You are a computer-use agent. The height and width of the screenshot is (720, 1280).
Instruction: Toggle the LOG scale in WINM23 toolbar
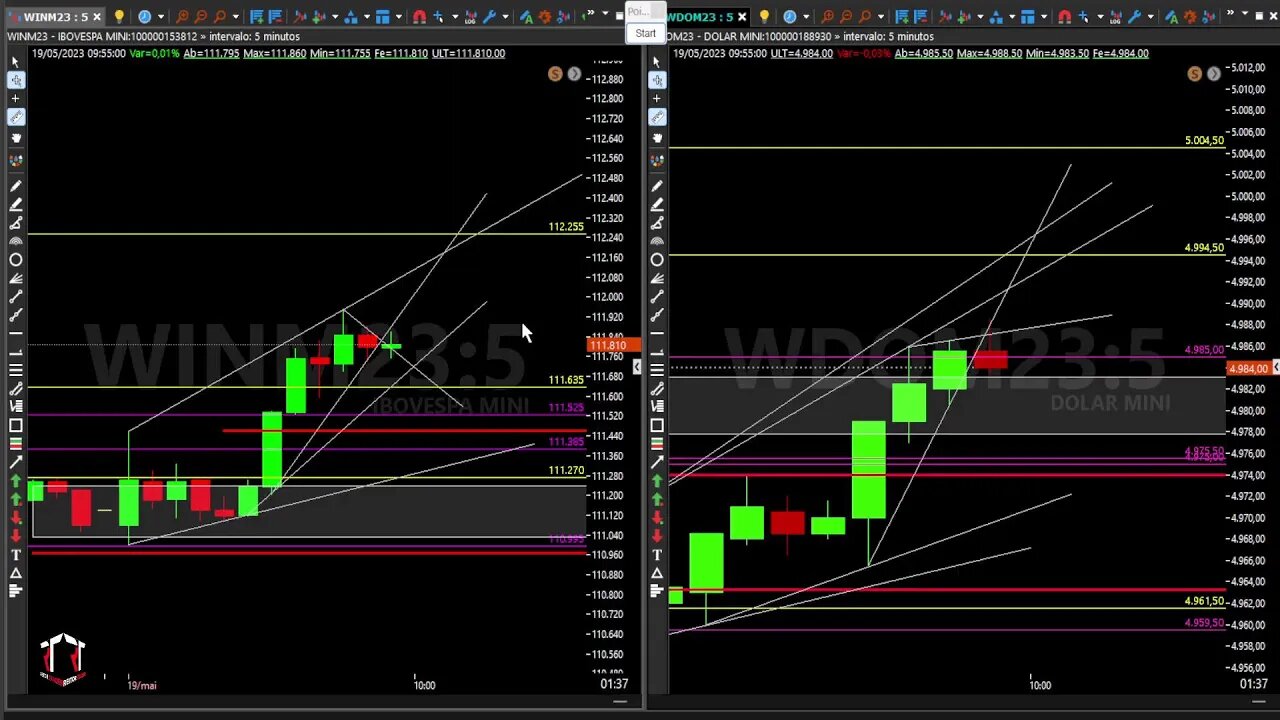[x=470, y=18]
